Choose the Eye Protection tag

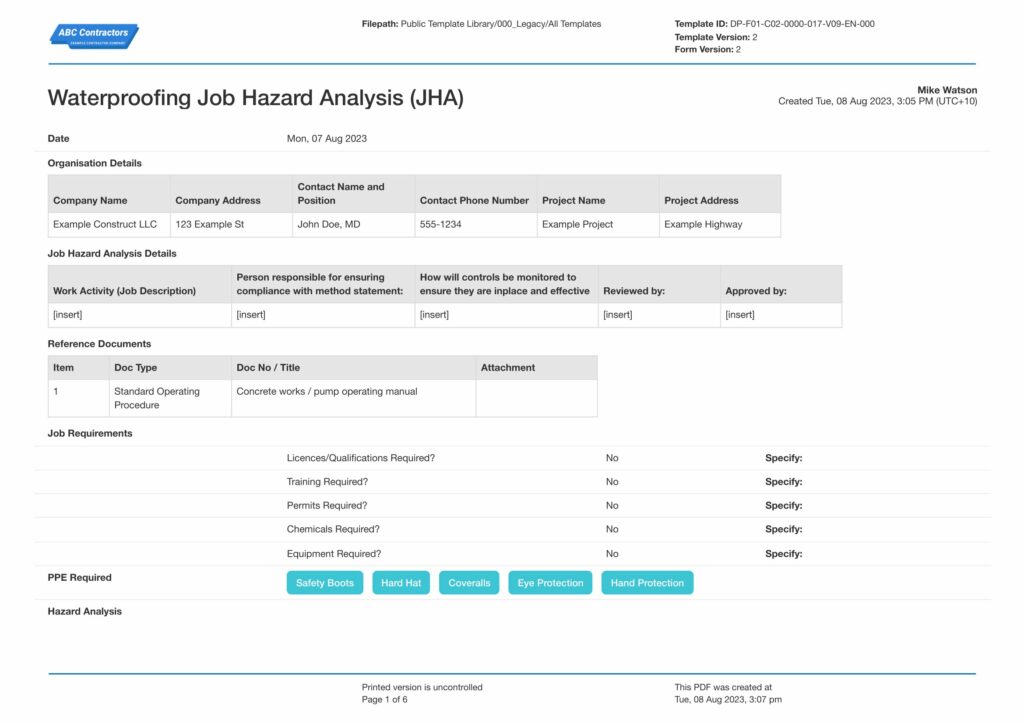point(550,583)
